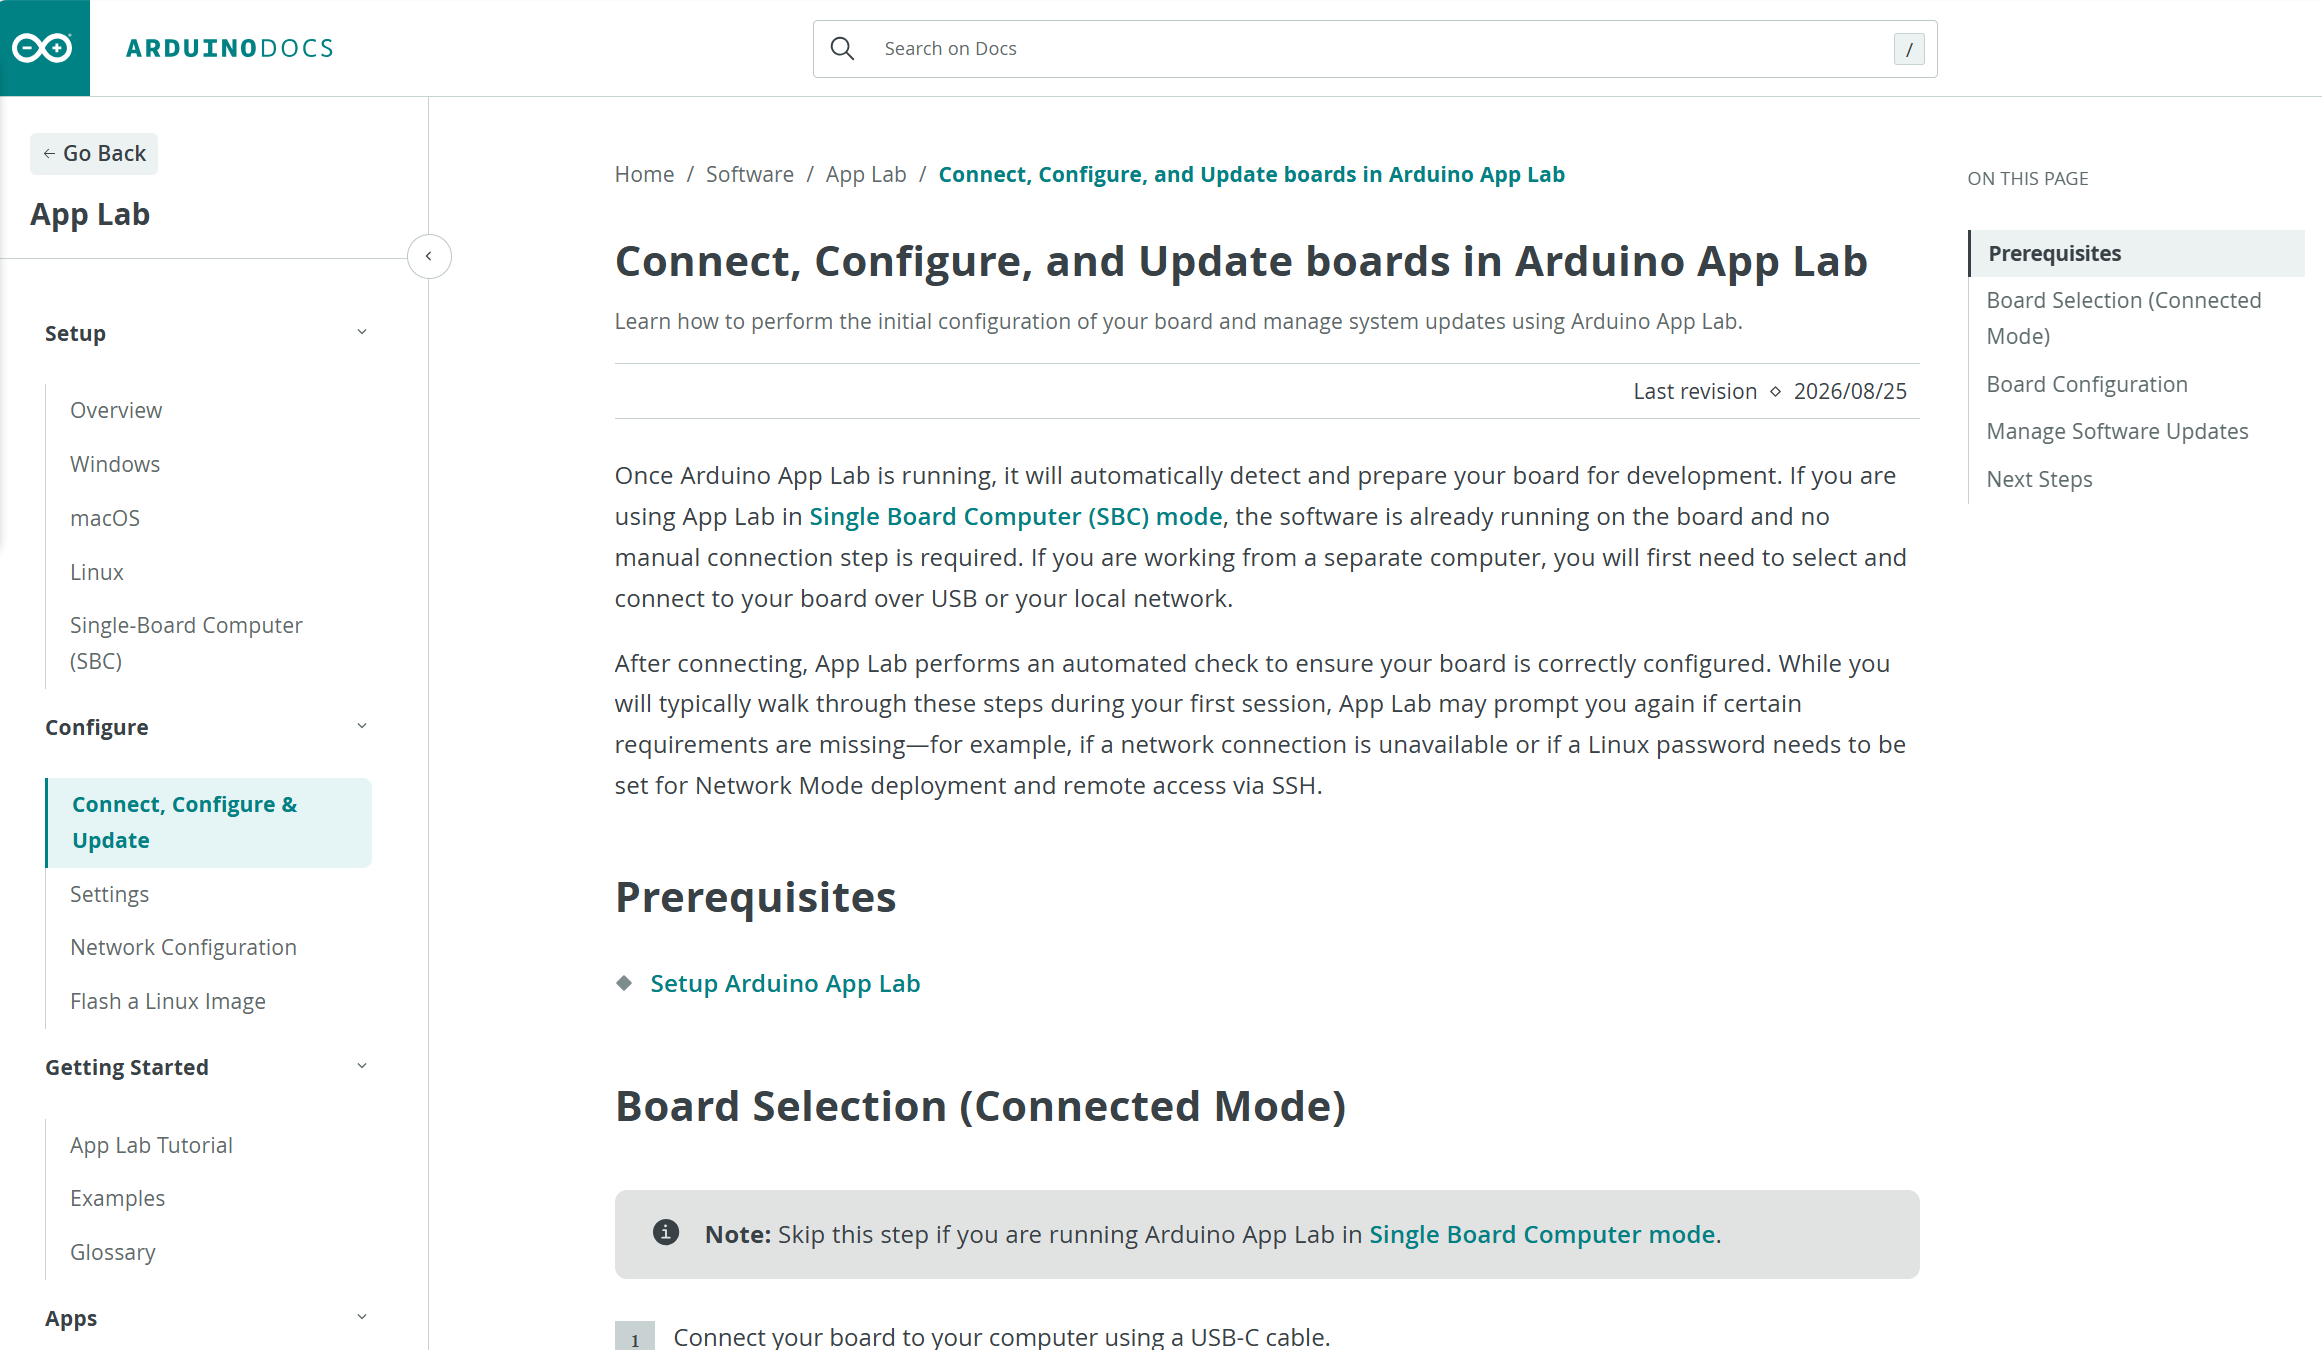Screen dimensions: 2322x1350
Task: Click the App Lab sidebar title
Action: tap(90, 214)
